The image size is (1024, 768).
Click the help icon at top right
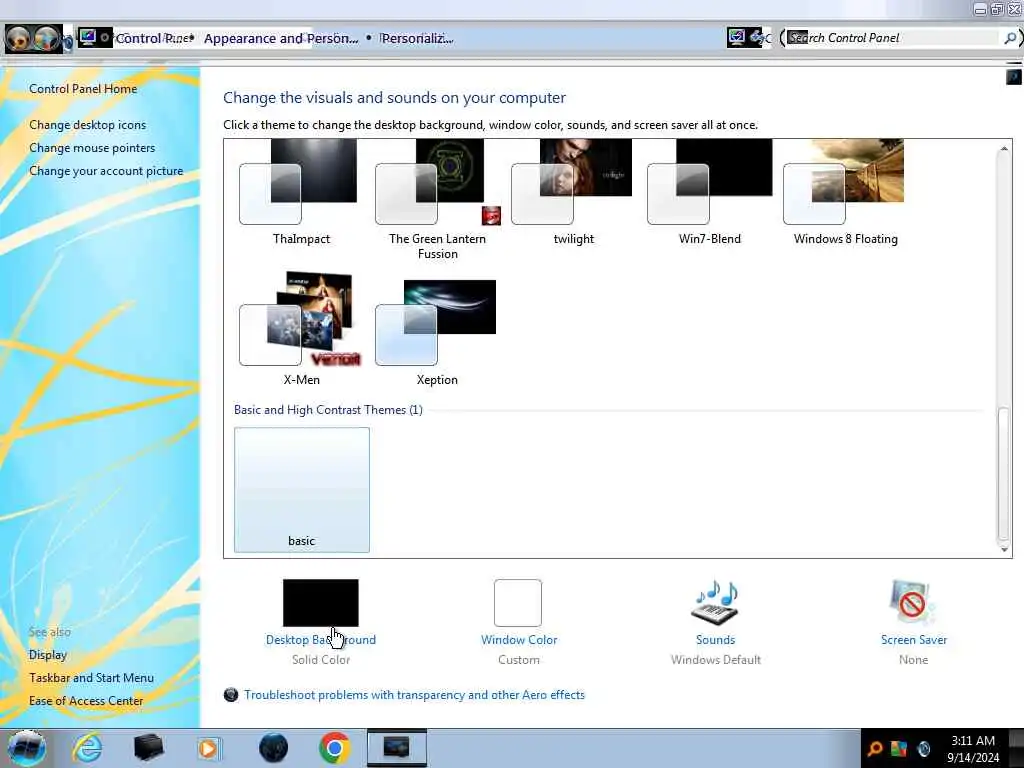1013,77
